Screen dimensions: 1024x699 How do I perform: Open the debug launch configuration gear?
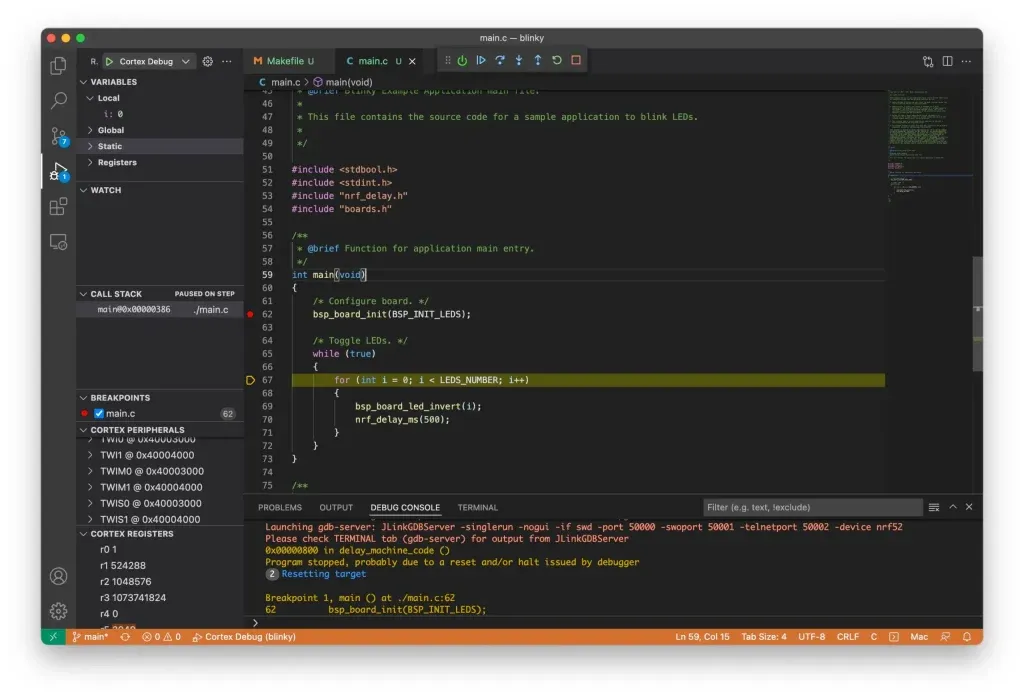(208, 61)
